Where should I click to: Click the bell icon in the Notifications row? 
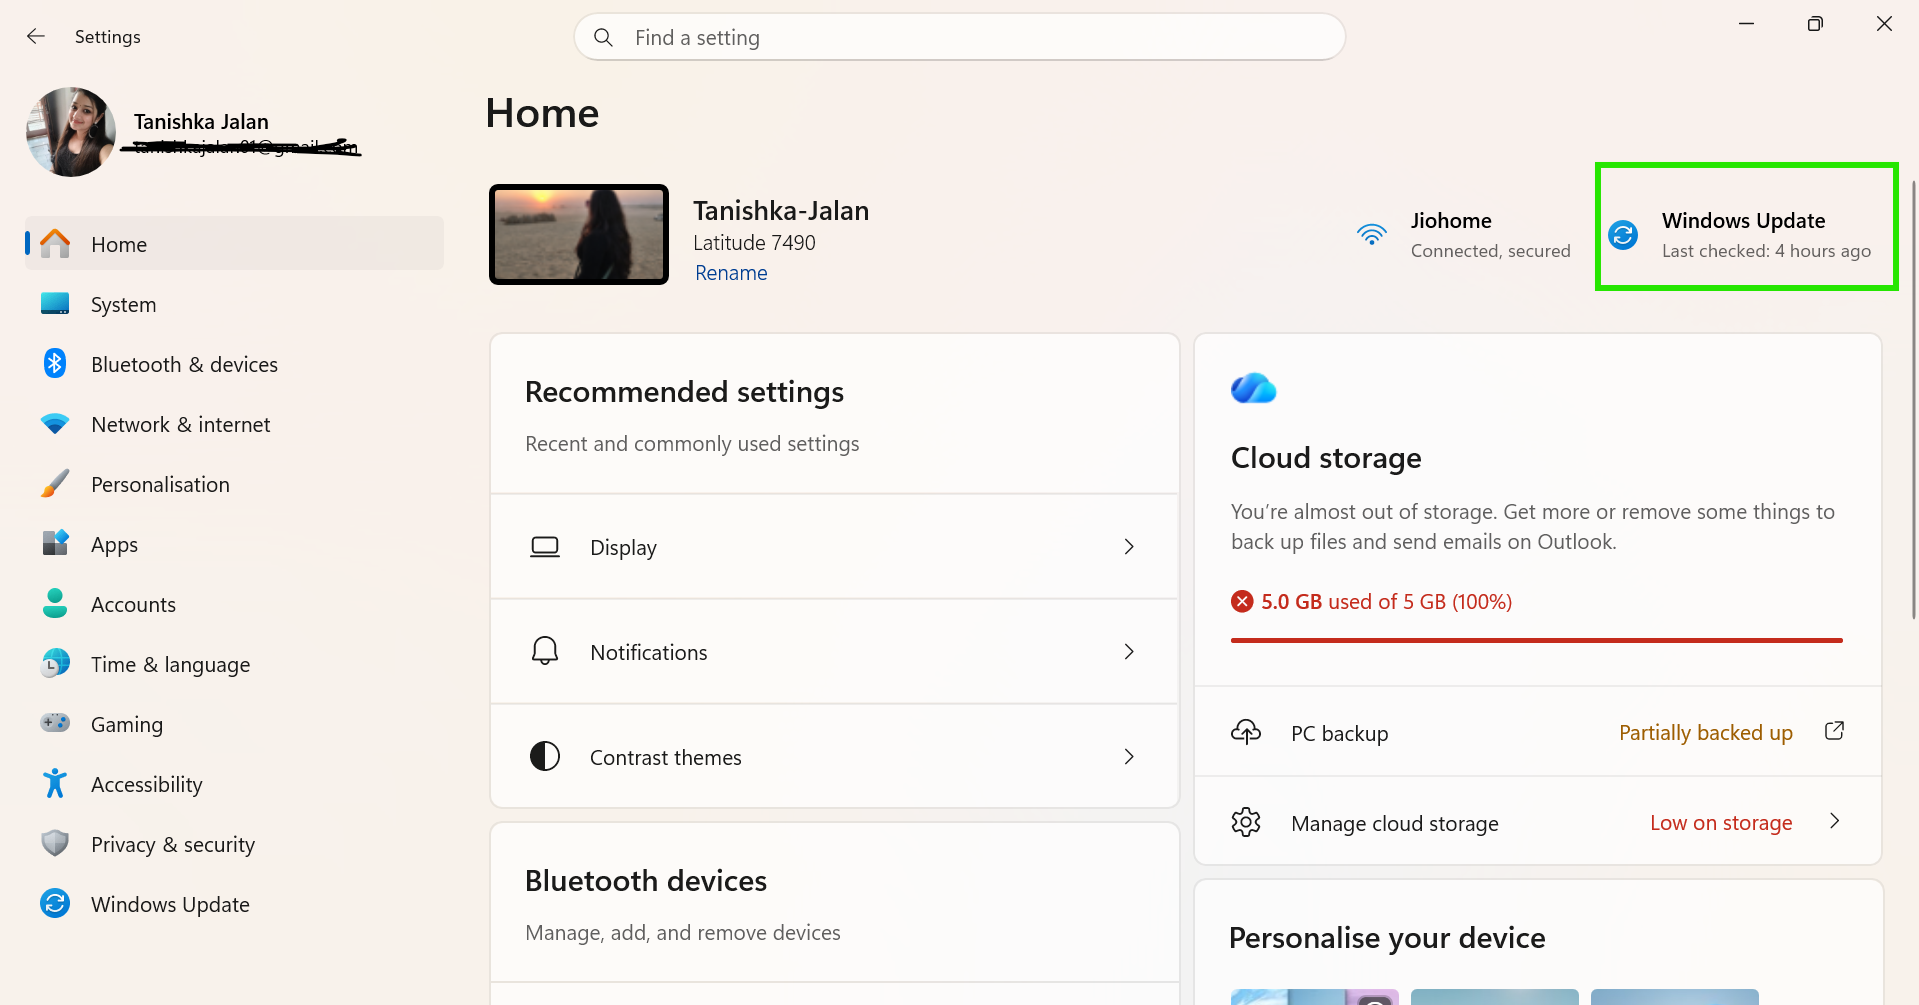tap(545, 651)
